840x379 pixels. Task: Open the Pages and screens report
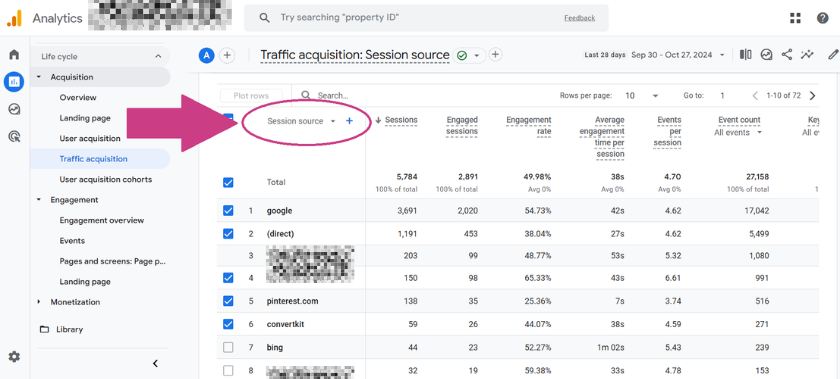pyautogui.click(x=112, y=261)
